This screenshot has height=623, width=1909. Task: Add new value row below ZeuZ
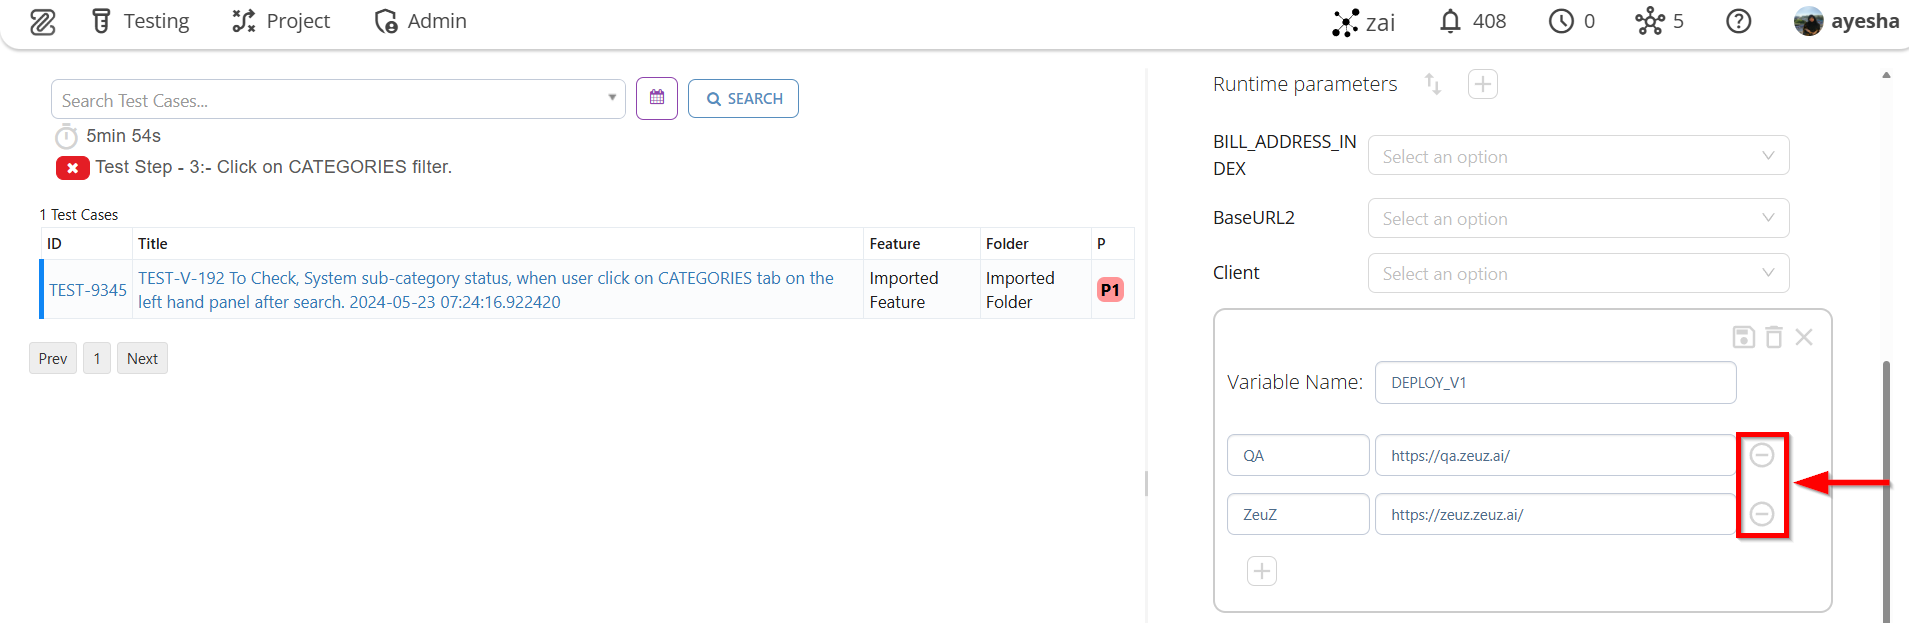(1261, 571)
